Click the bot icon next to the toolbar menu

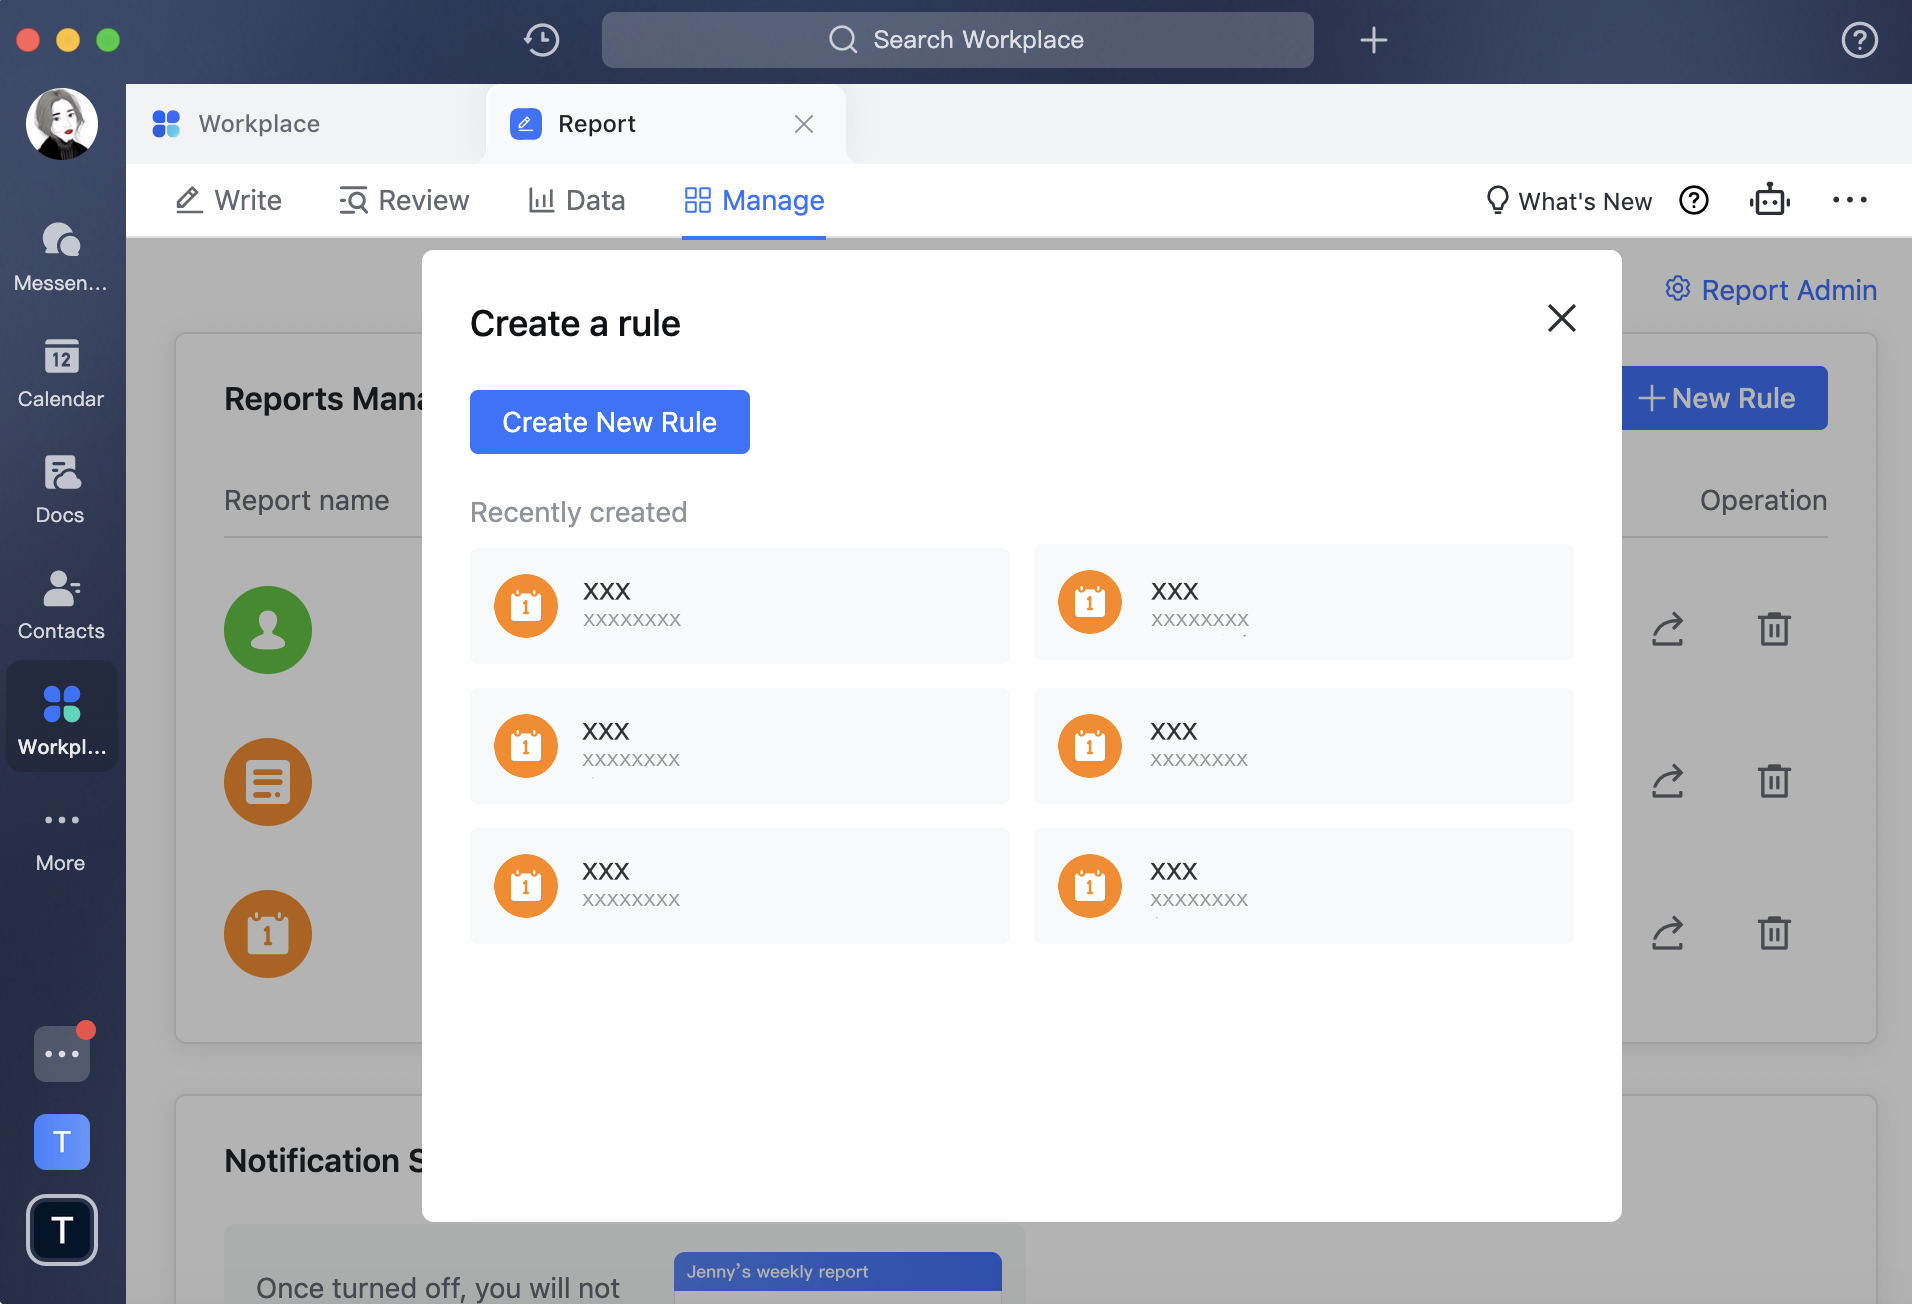[x=1771, y=200]
